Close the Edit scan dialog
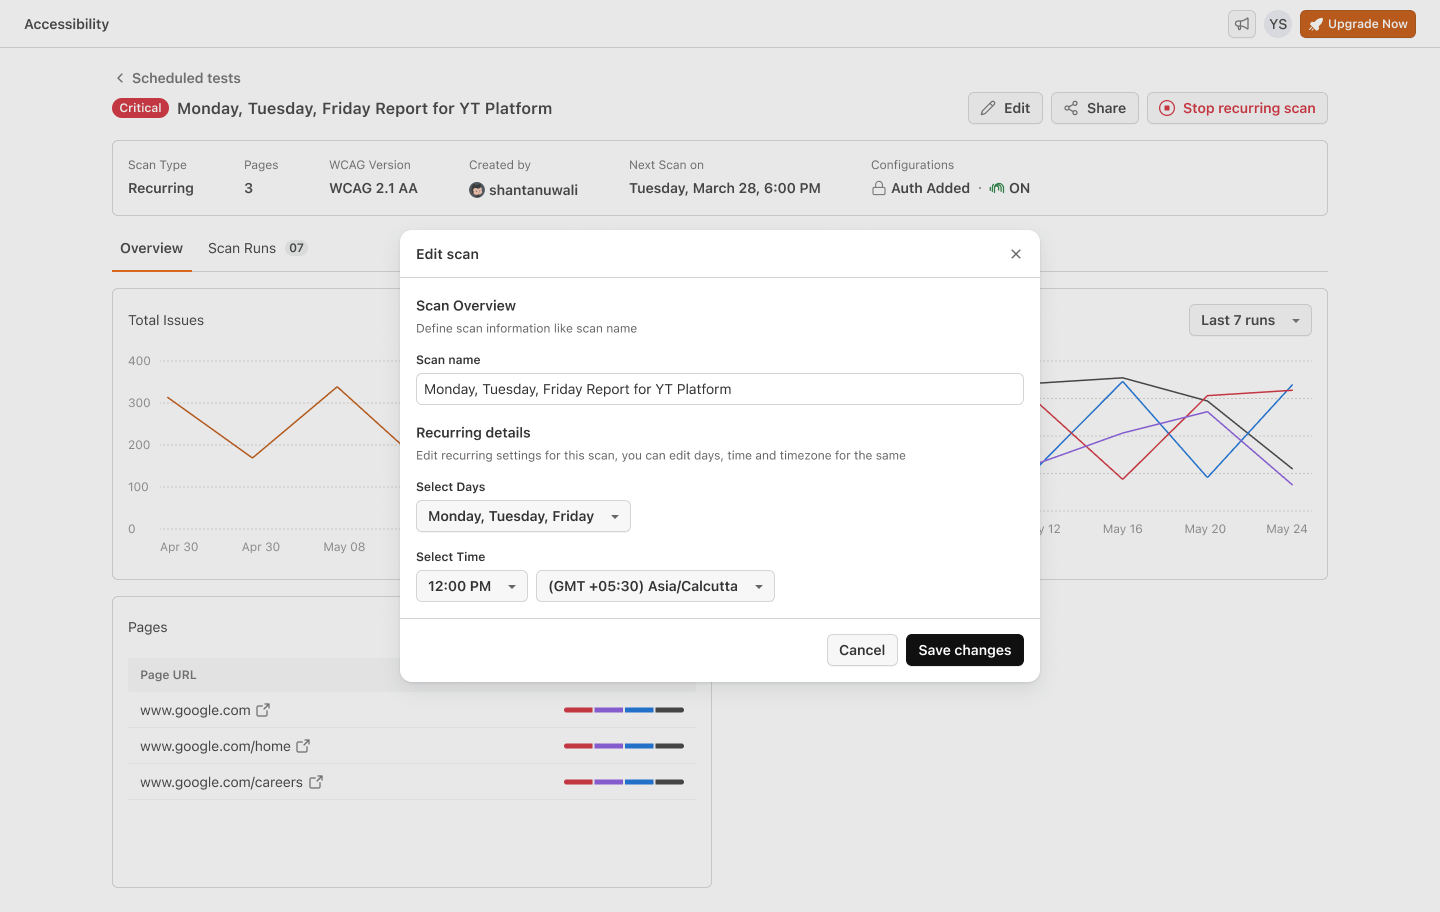1440x912 pixels. tap(1015, 254)
